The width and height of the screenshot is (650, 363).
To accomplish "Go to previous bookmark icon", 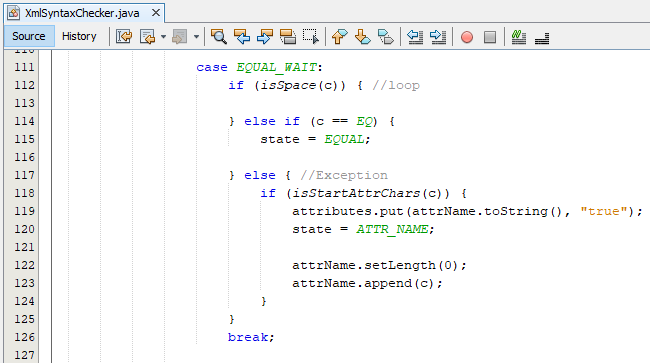I will [x=340, y=36].
